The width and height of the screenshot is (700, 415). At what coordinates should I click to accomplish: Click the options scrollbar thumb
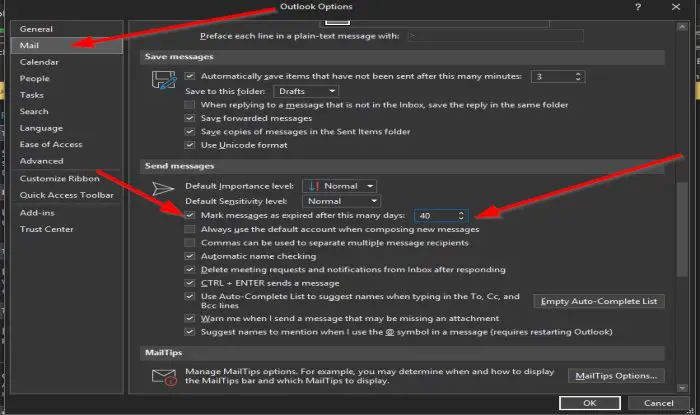click(x=682, y=229)
